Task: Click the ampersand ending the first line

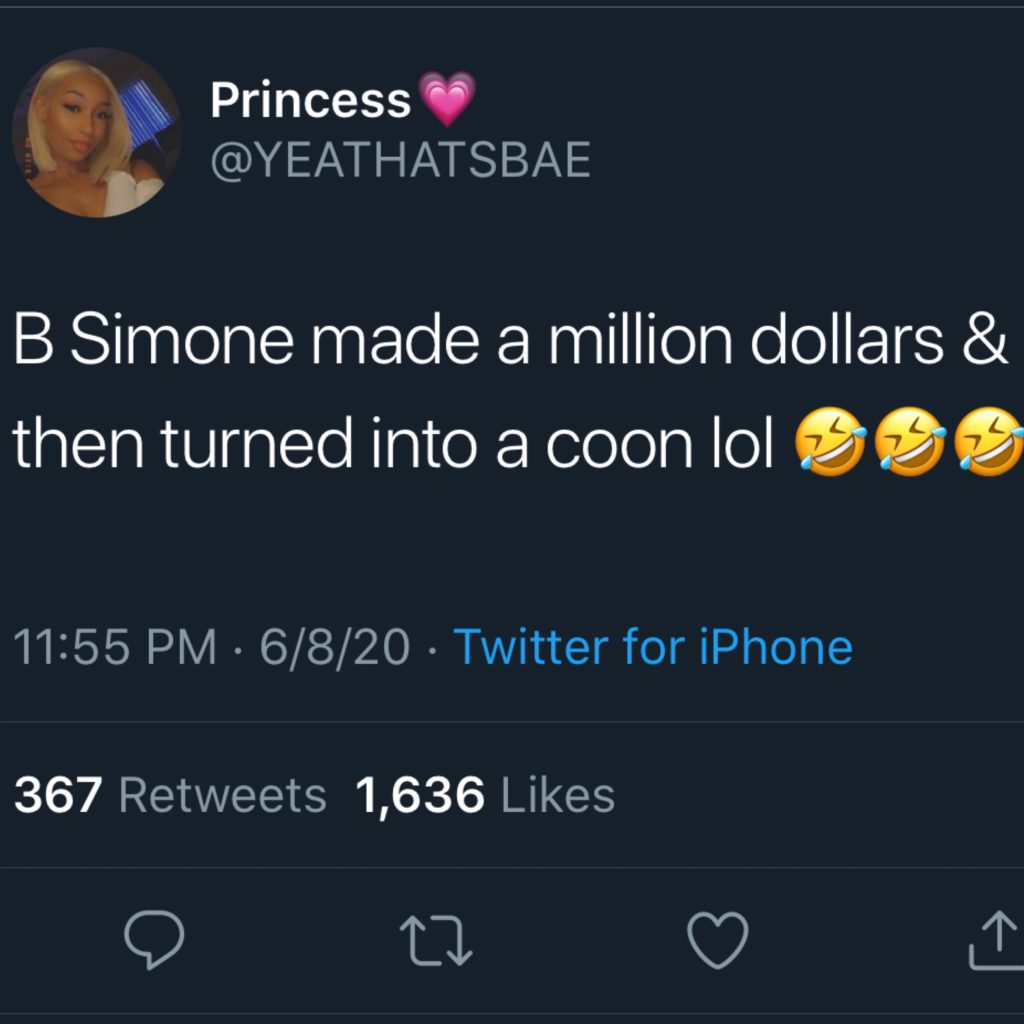Action: point(988,342)
